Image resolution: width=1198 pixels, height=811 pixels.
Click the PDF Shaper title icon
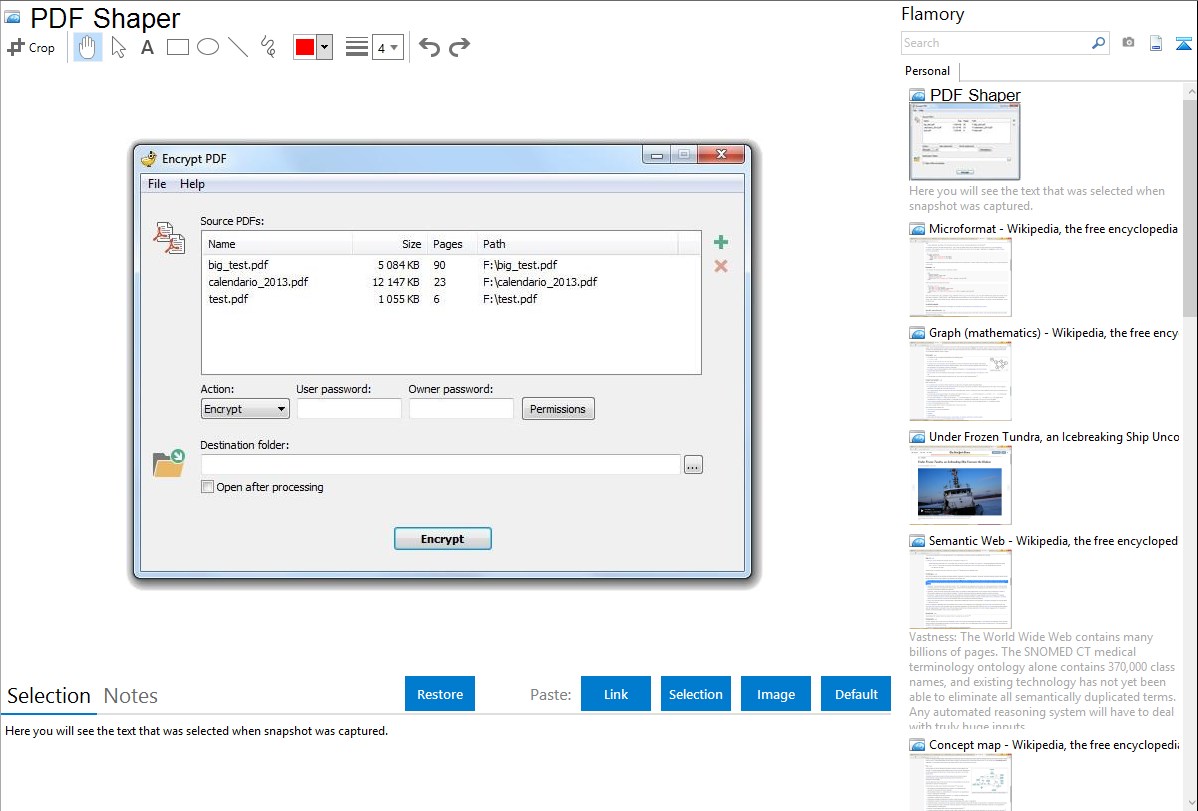[x=13, y=17]
